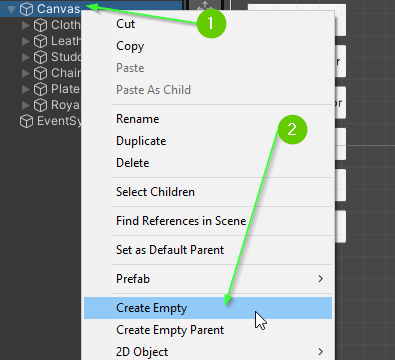The height and width of the screenshot is (360, 395).
Task: Select the Cloth object name
Action: coord(66,25)
